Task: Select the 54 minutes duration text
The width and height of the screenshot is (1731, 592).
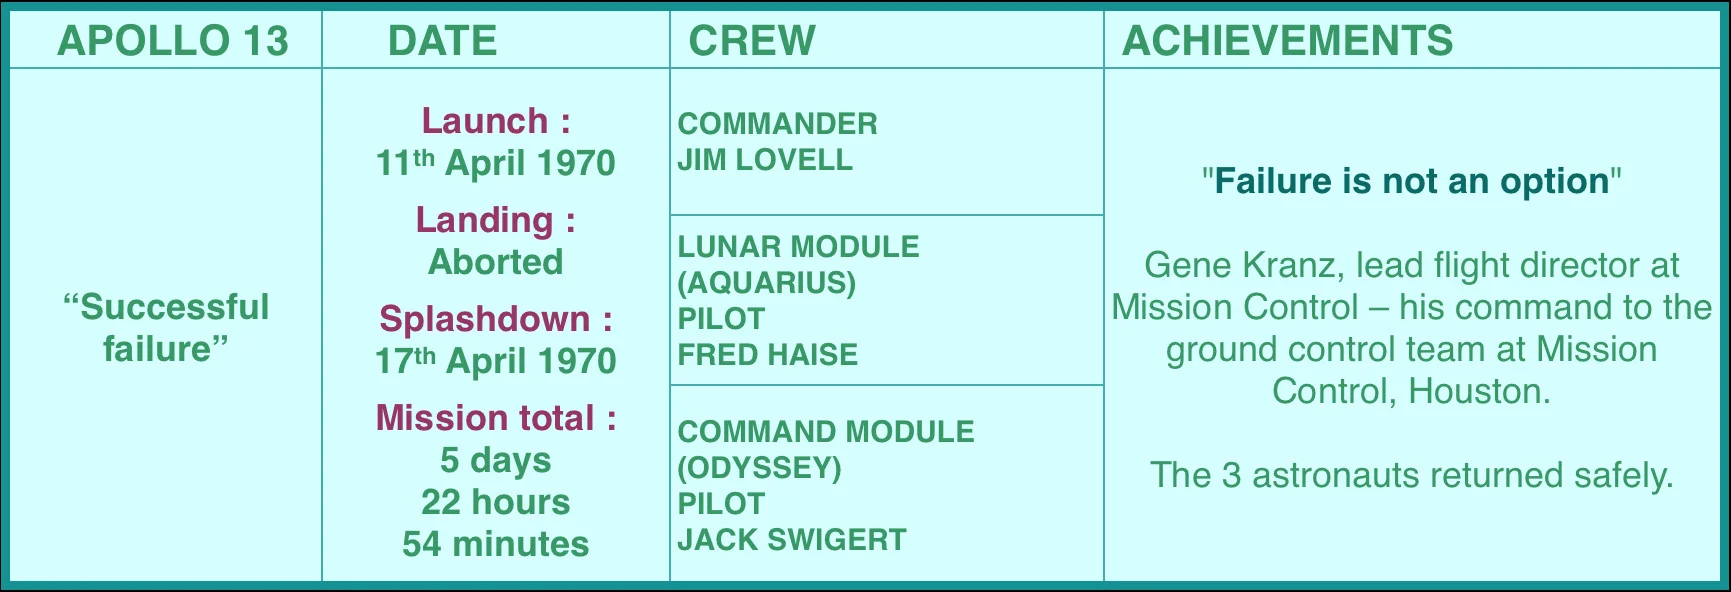Action: pos(496,544)
